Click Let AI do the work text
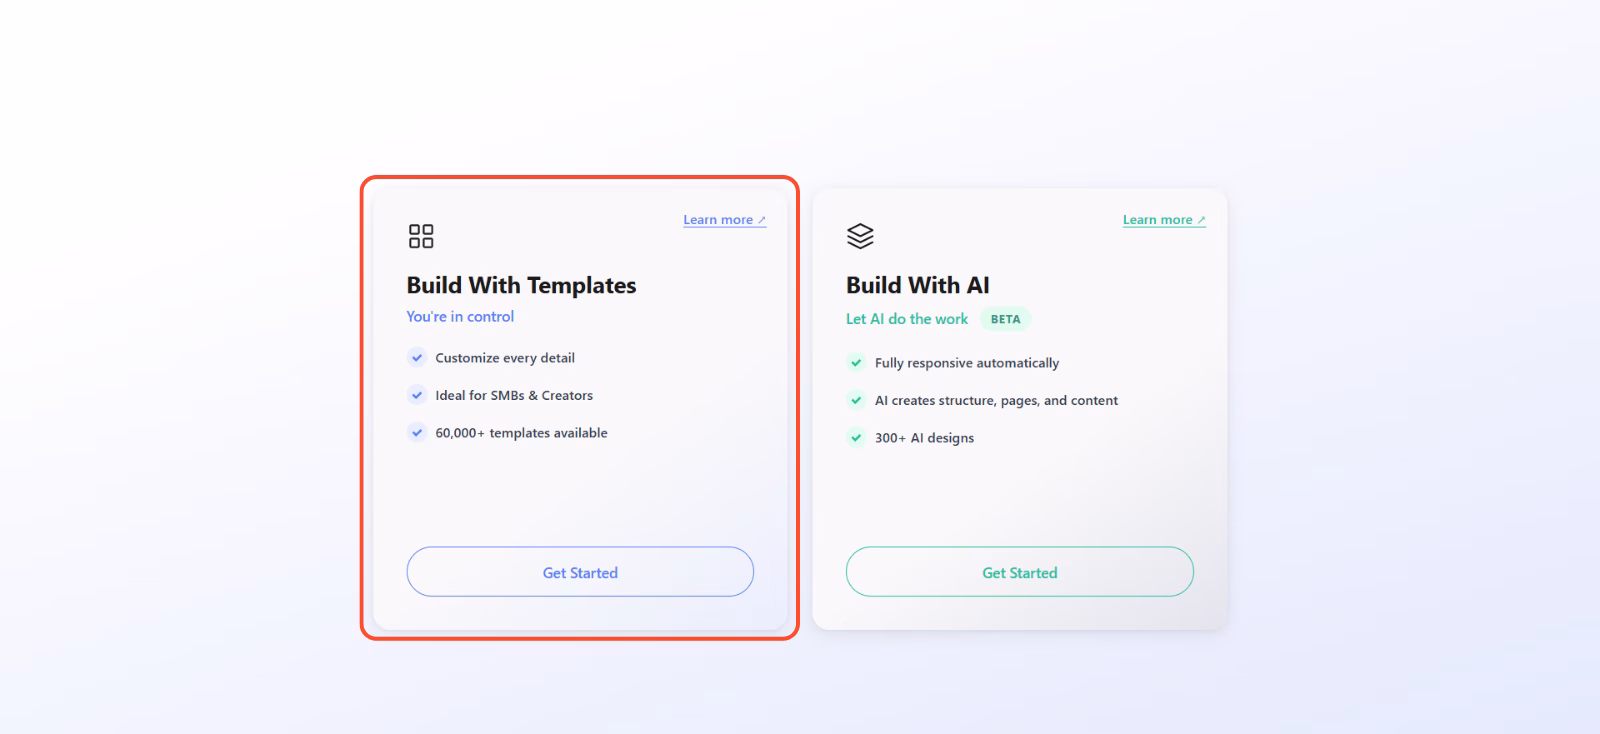 [907, 319]
